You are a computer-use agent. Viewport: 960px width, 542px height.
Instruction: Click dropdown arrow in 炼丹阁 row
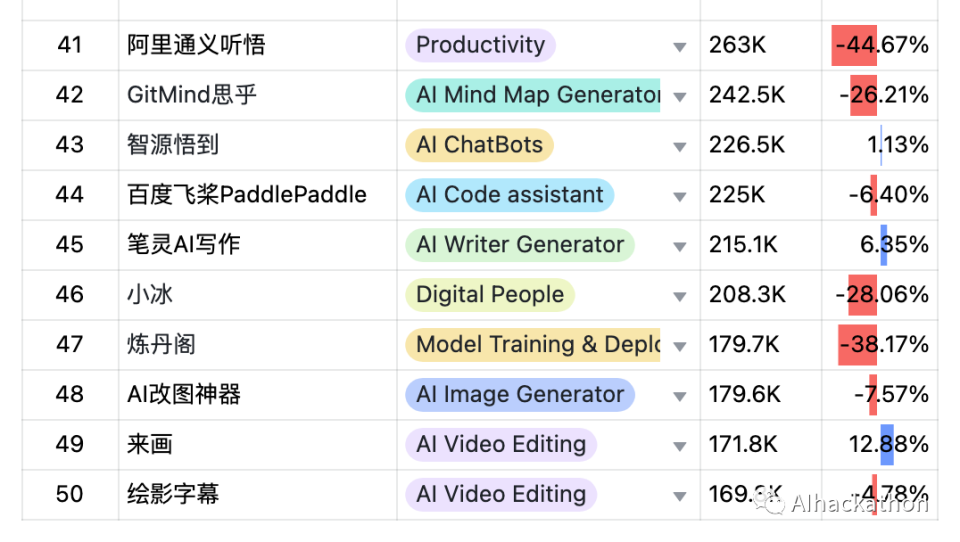[680, 347]
